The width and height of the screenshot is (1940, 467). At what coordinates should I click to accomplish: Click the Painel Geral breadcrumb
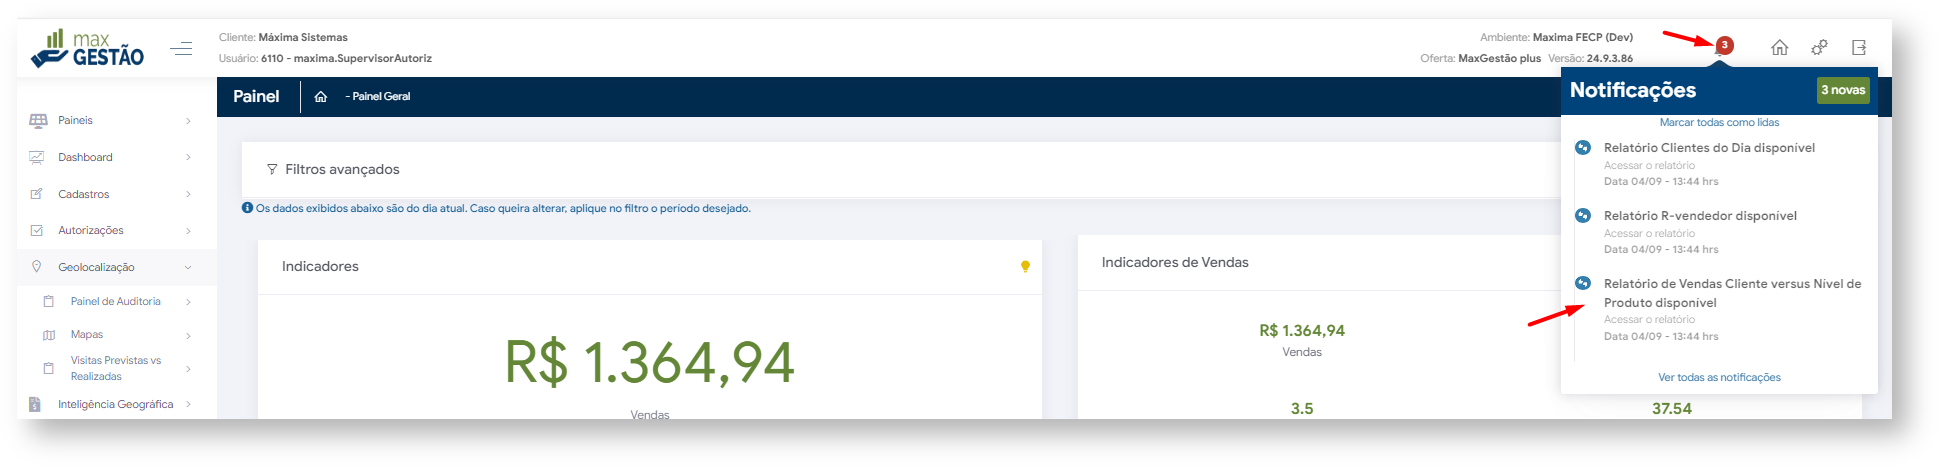click(381, 97)
